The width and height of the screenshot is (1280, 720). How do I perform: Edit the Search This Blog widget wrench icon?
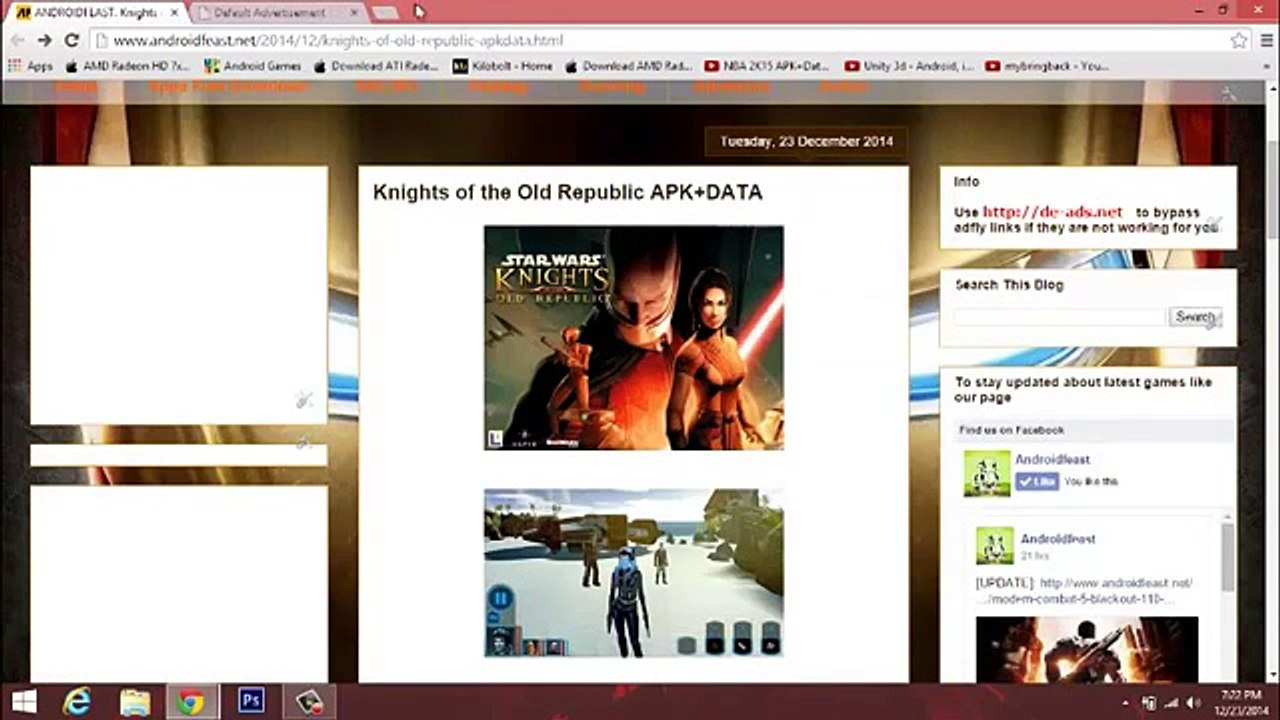tap(1212, 322)
